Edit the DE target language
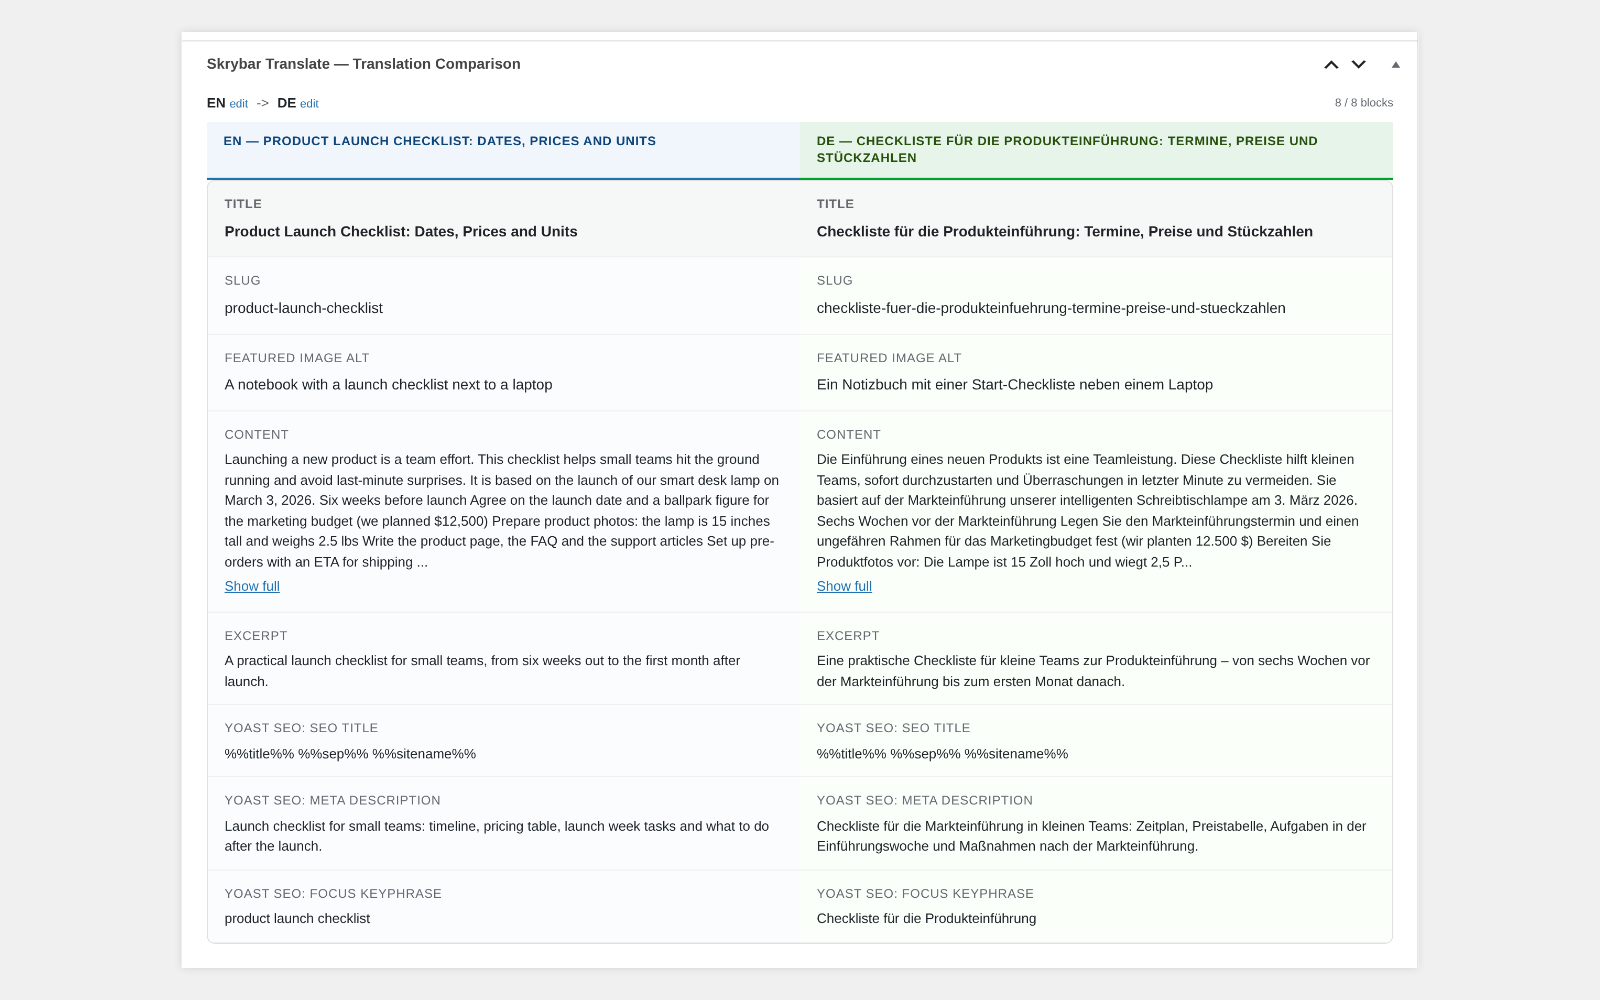This screenshot has height=1000, width=1600. (309, 104)
